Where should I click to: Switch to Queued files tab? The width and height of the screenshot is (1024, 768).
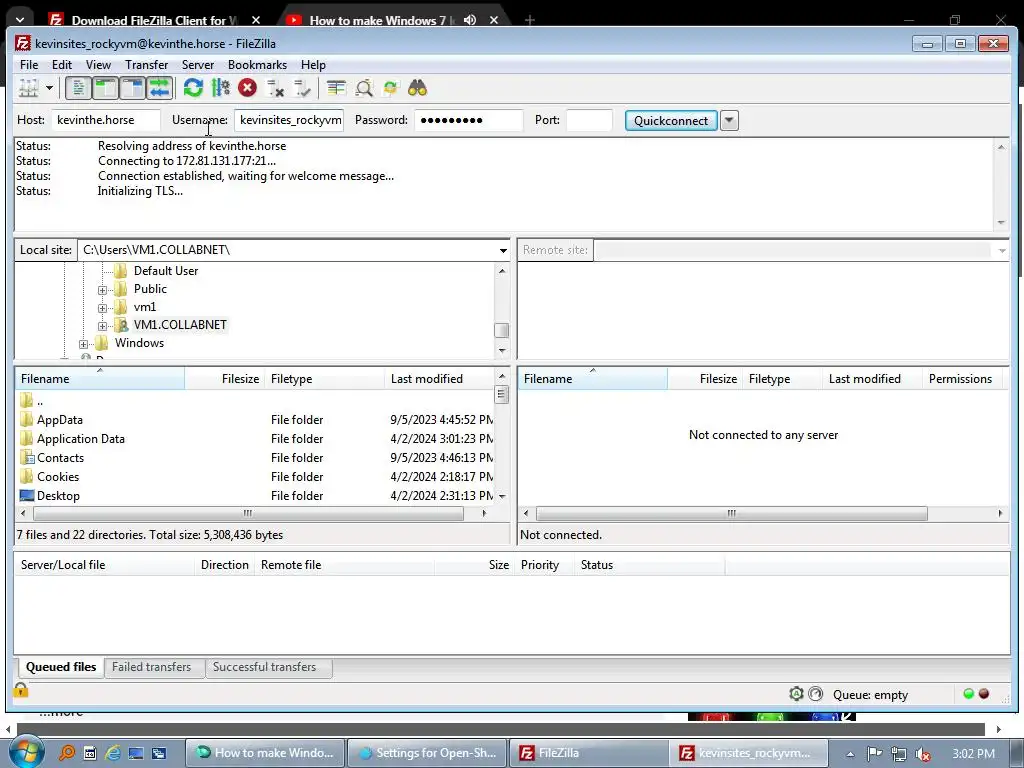(x=60, y=667)
